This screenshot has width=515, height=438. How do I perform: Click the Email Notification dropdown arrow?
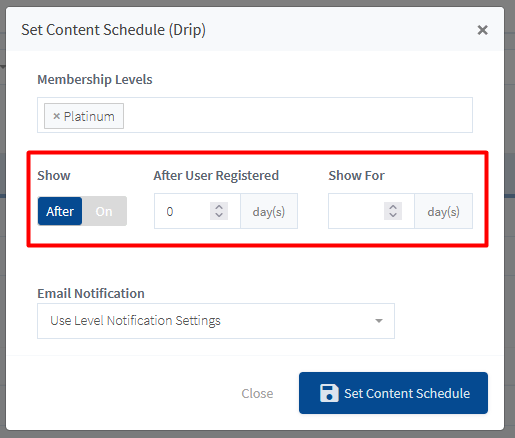(379, 321)
